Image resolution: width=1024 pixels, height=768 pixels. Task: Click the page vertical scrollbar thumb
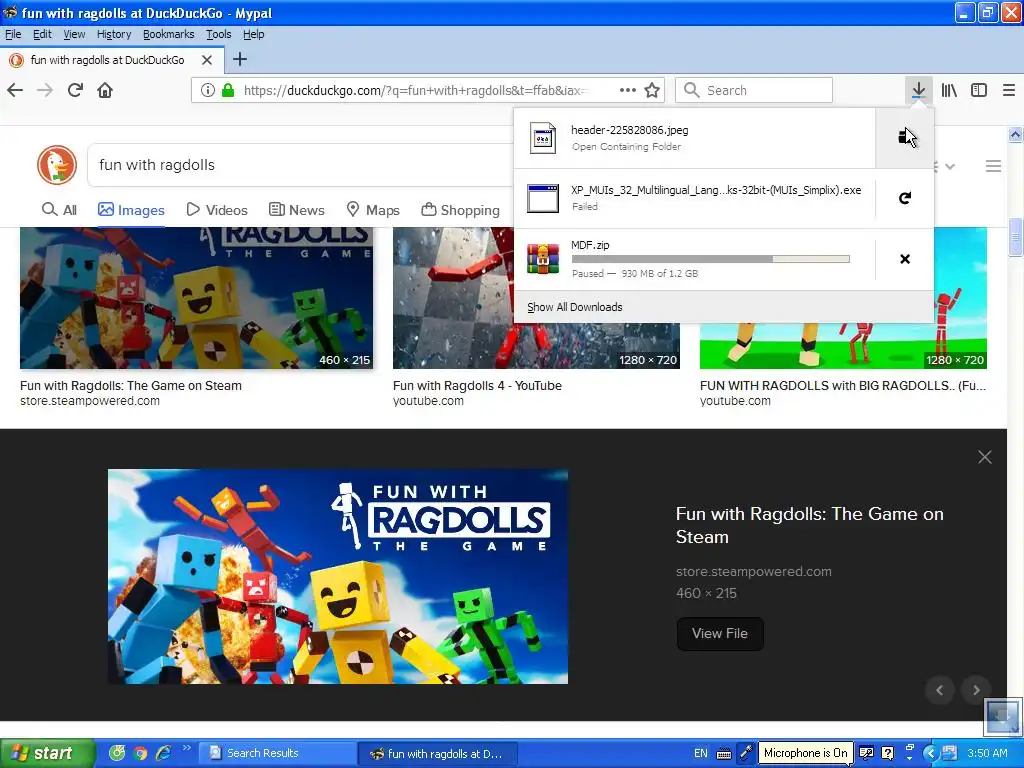[1015, 238]
